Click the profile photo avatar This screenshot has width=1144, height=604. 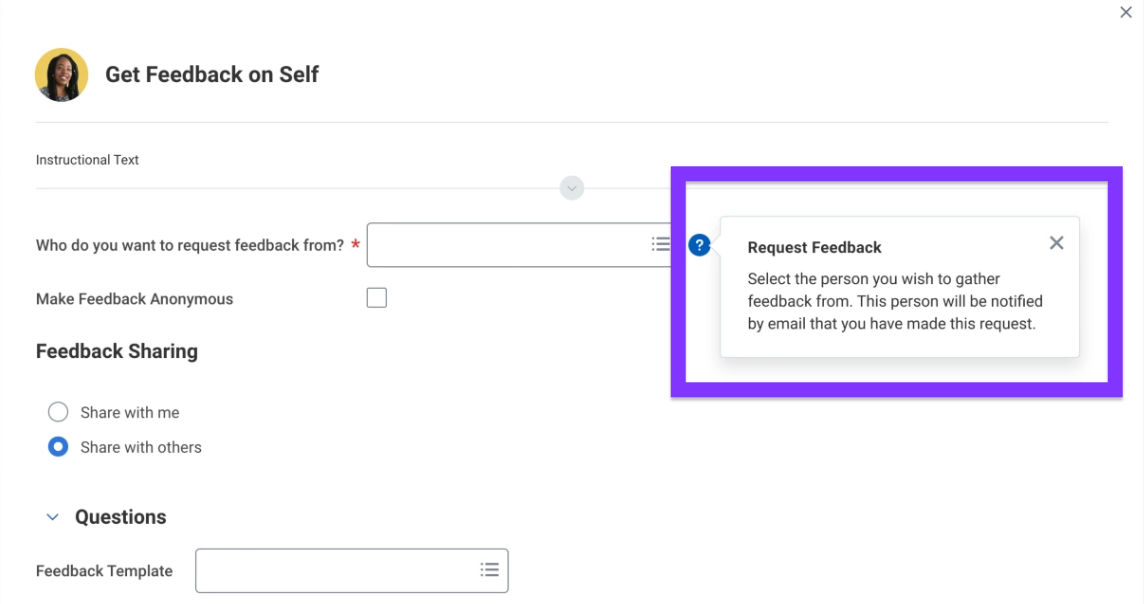(x=62, y=75)
